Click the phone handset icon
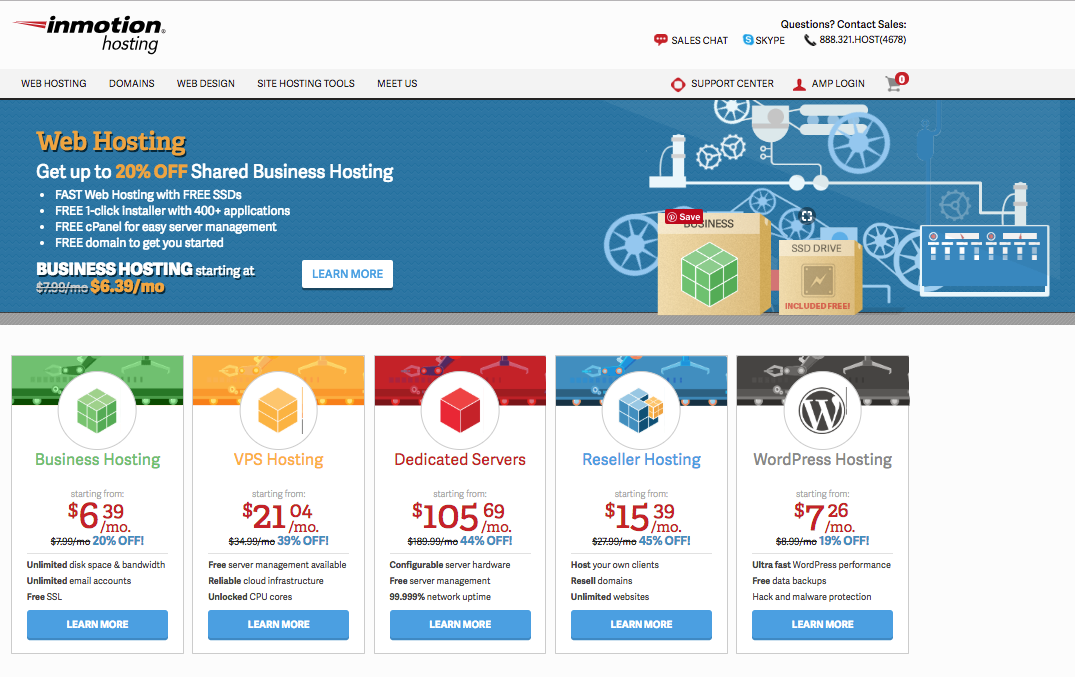The width and height of the screenshot is (1075, 677). point(810,40)
